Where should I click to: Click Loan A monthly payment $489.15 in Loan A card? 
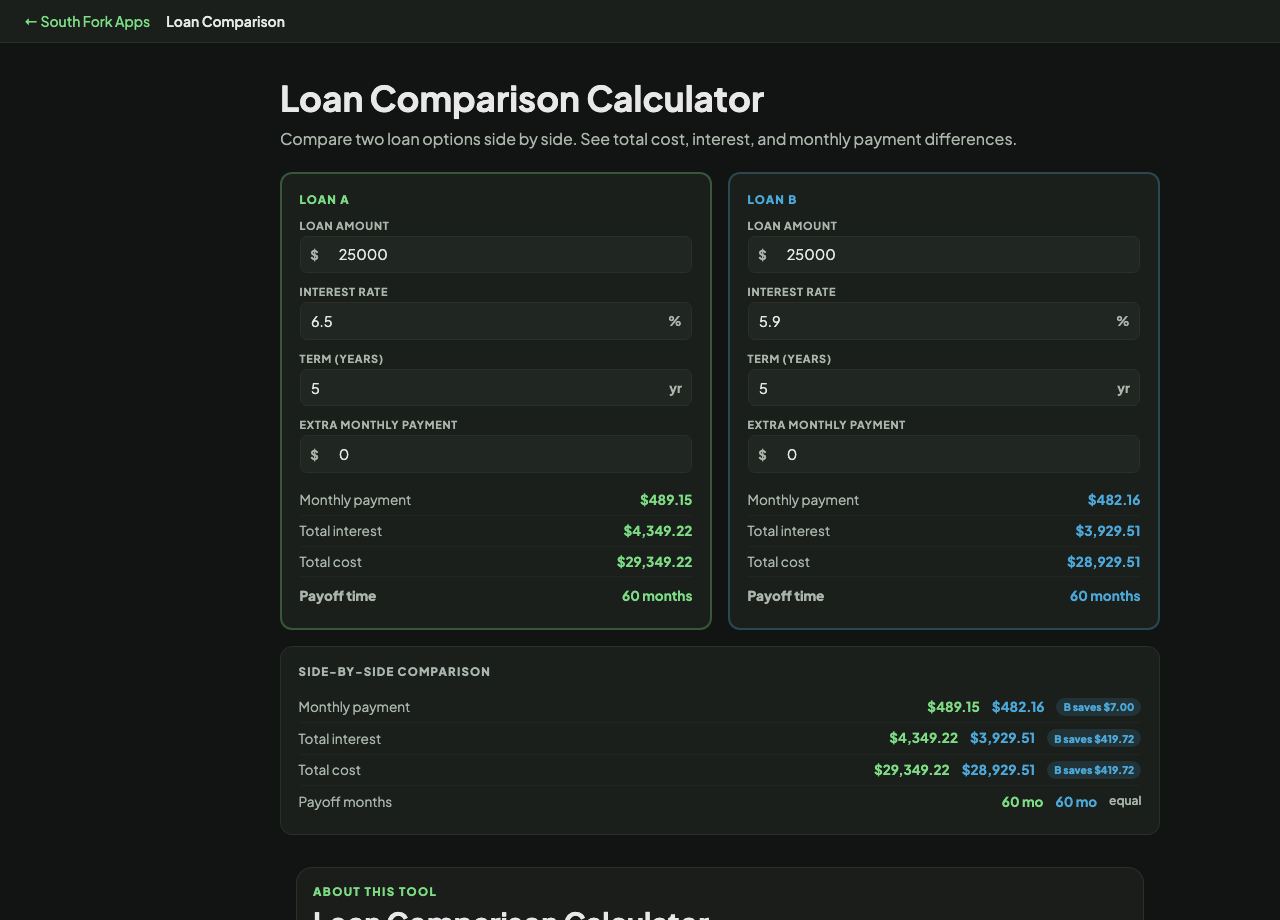point(666,500)
